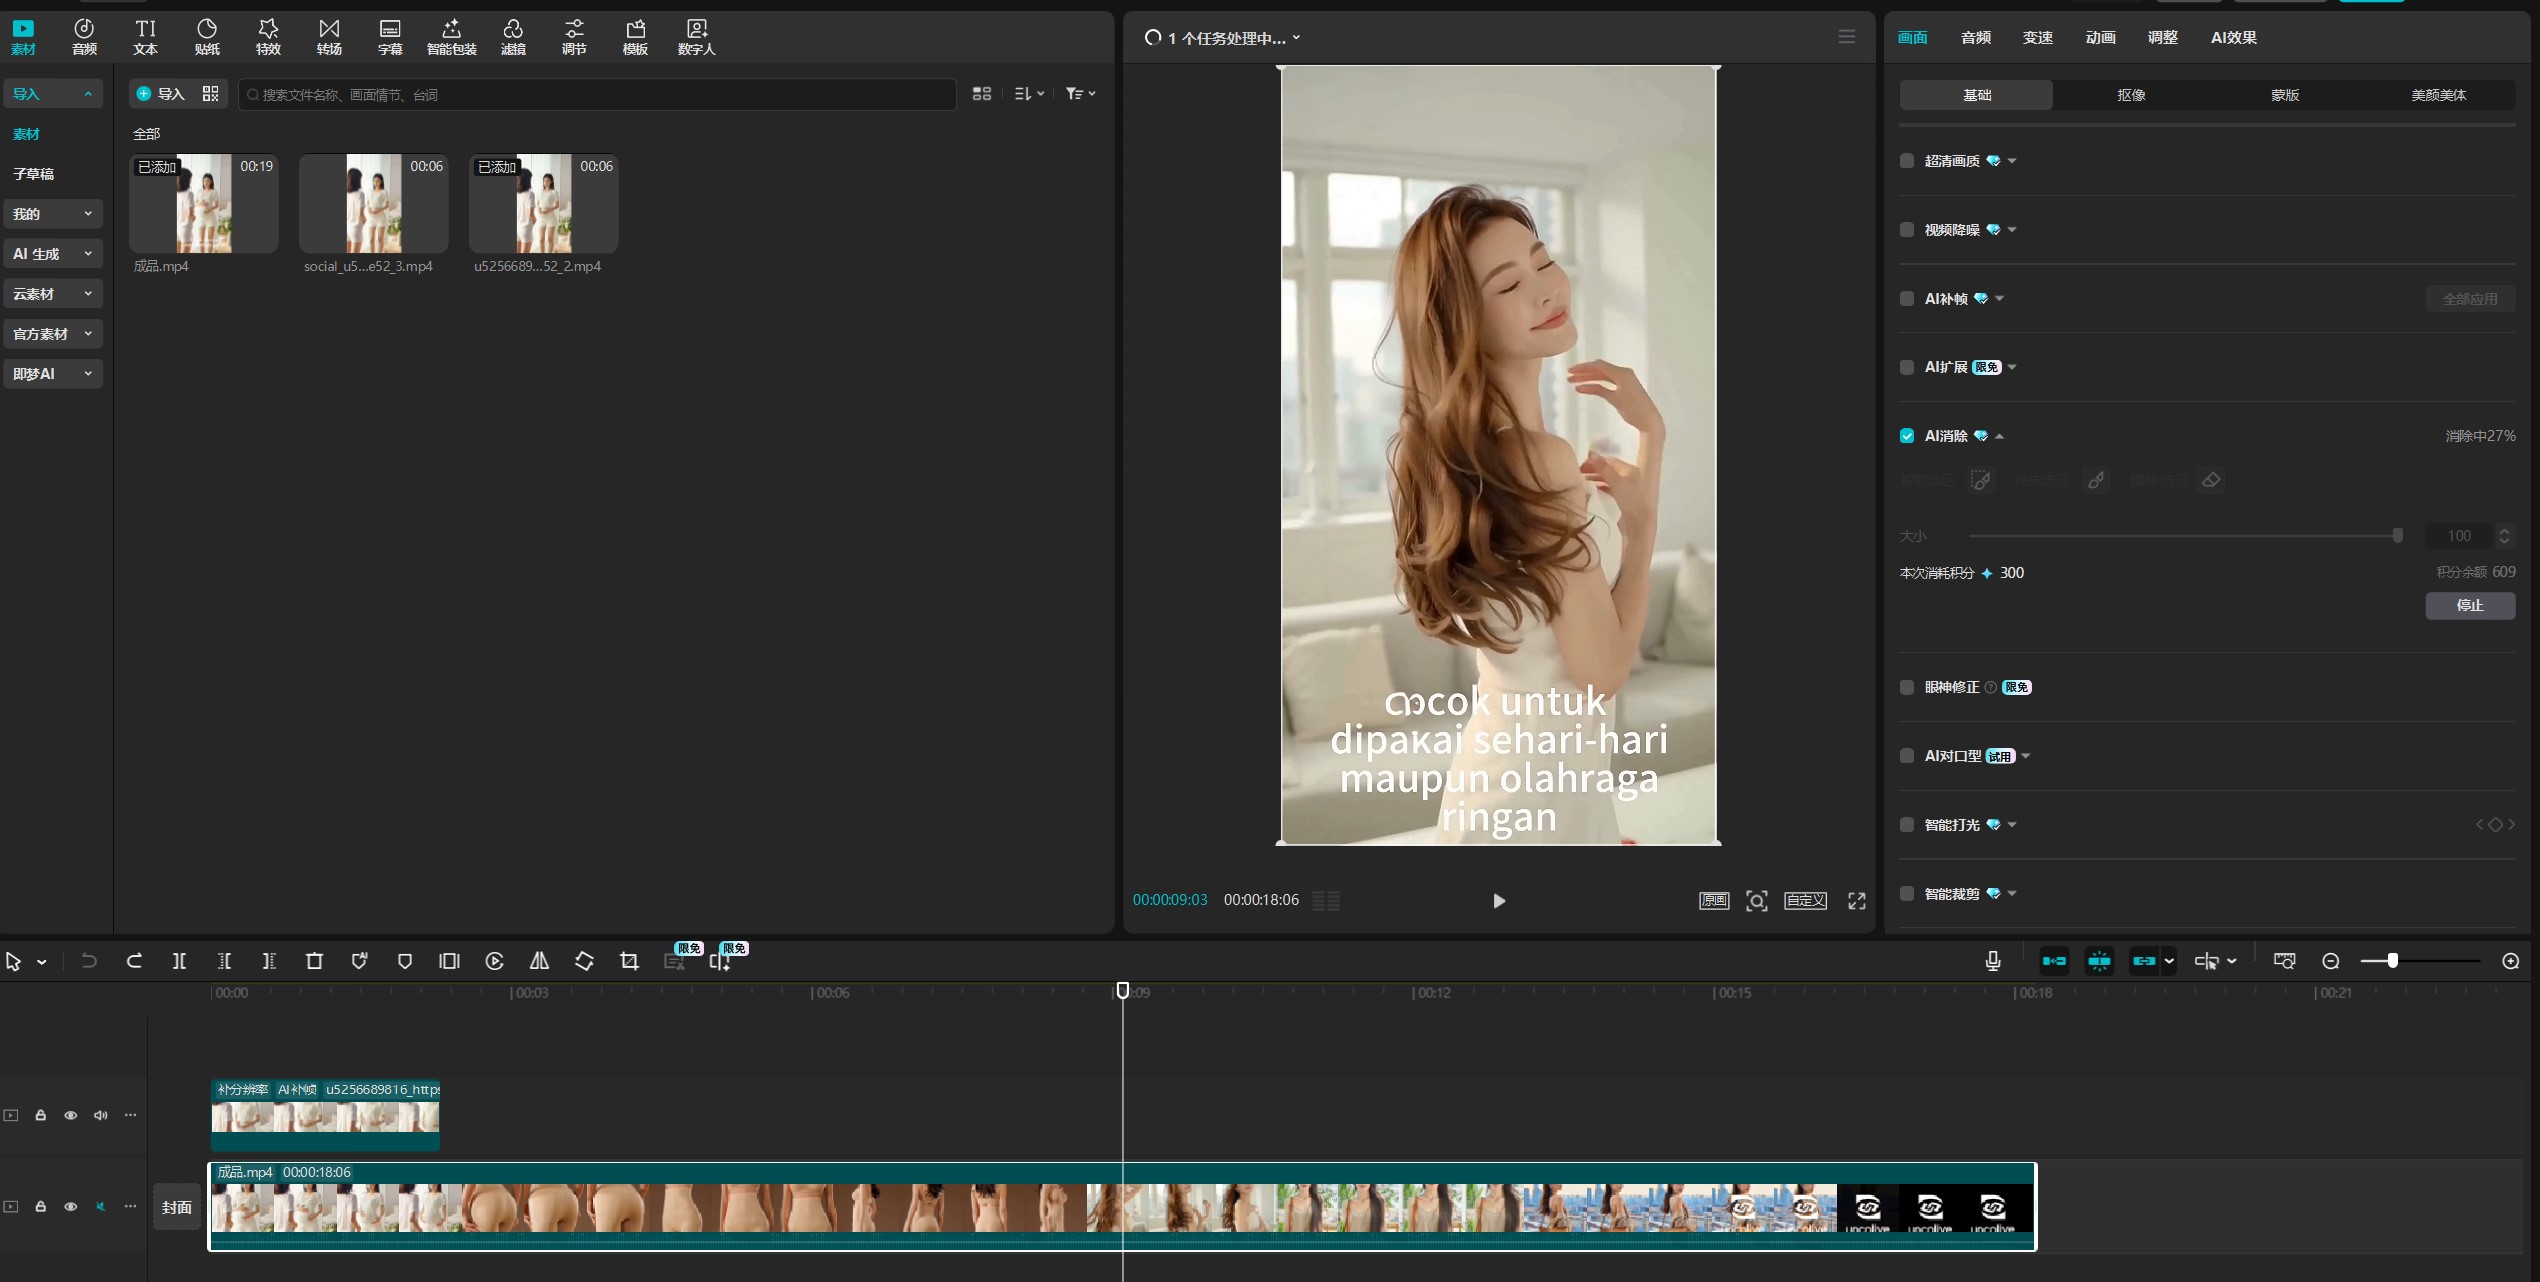Select the 抠像 sub-tab
The width and height of the screenshot is (2540, 1282).
tap(2130, 95)
